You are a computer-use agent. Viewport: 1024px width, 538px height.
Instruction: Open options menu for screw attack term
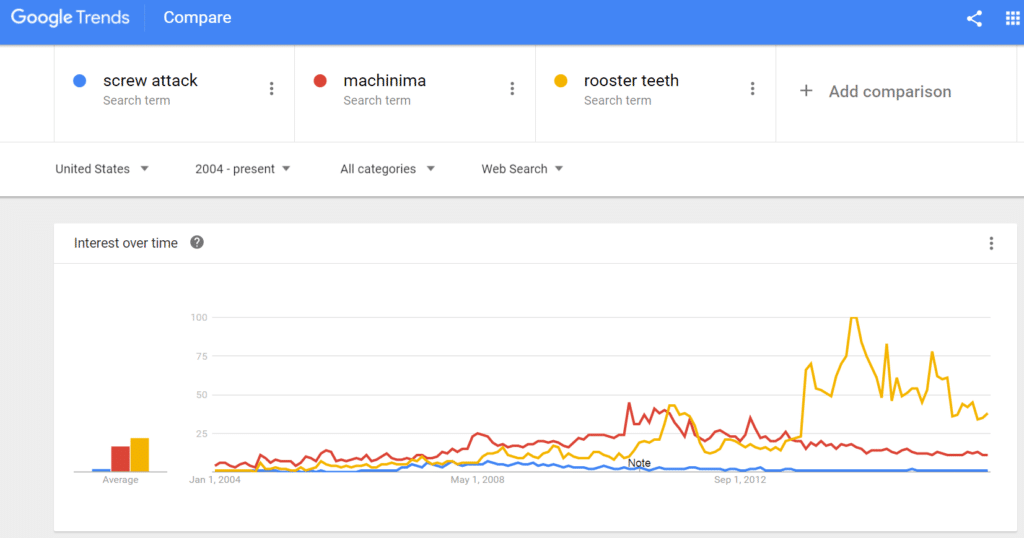[272, 89]
